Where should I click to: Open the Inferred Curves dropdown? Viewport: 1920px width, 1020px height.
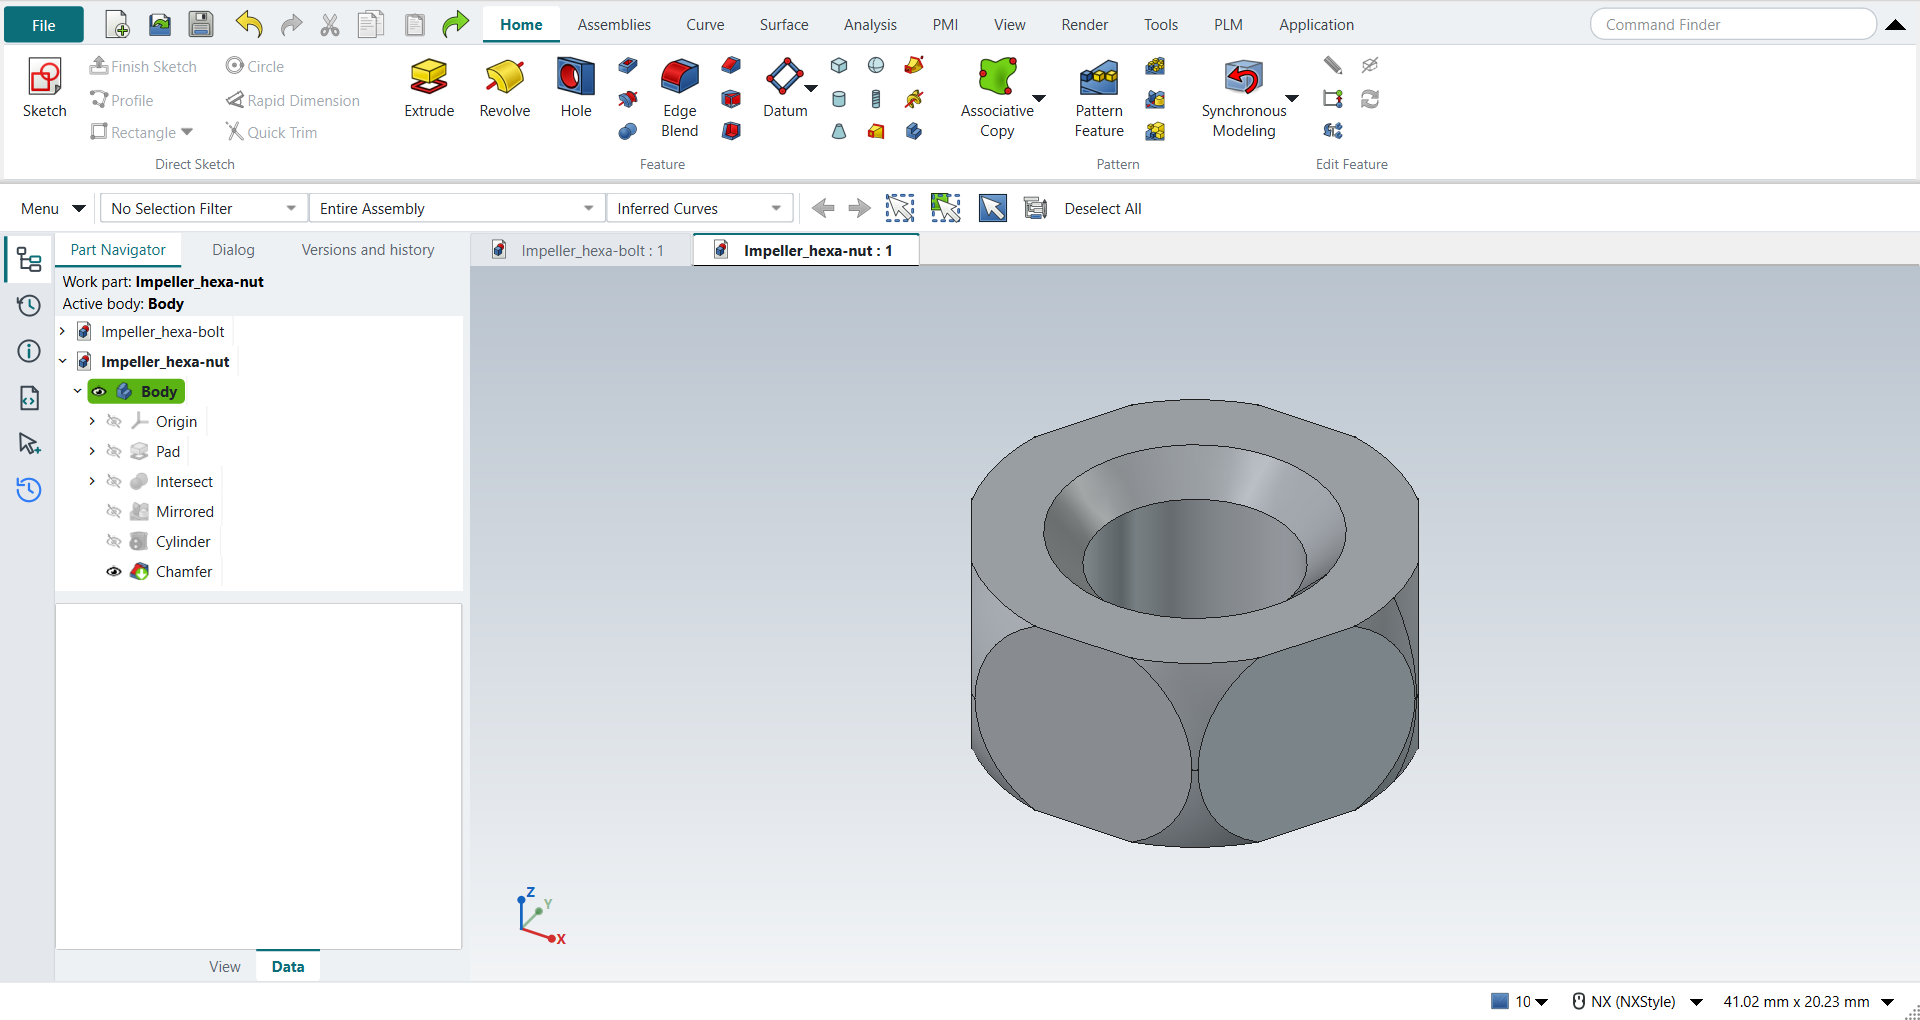[x=699, y=208]
